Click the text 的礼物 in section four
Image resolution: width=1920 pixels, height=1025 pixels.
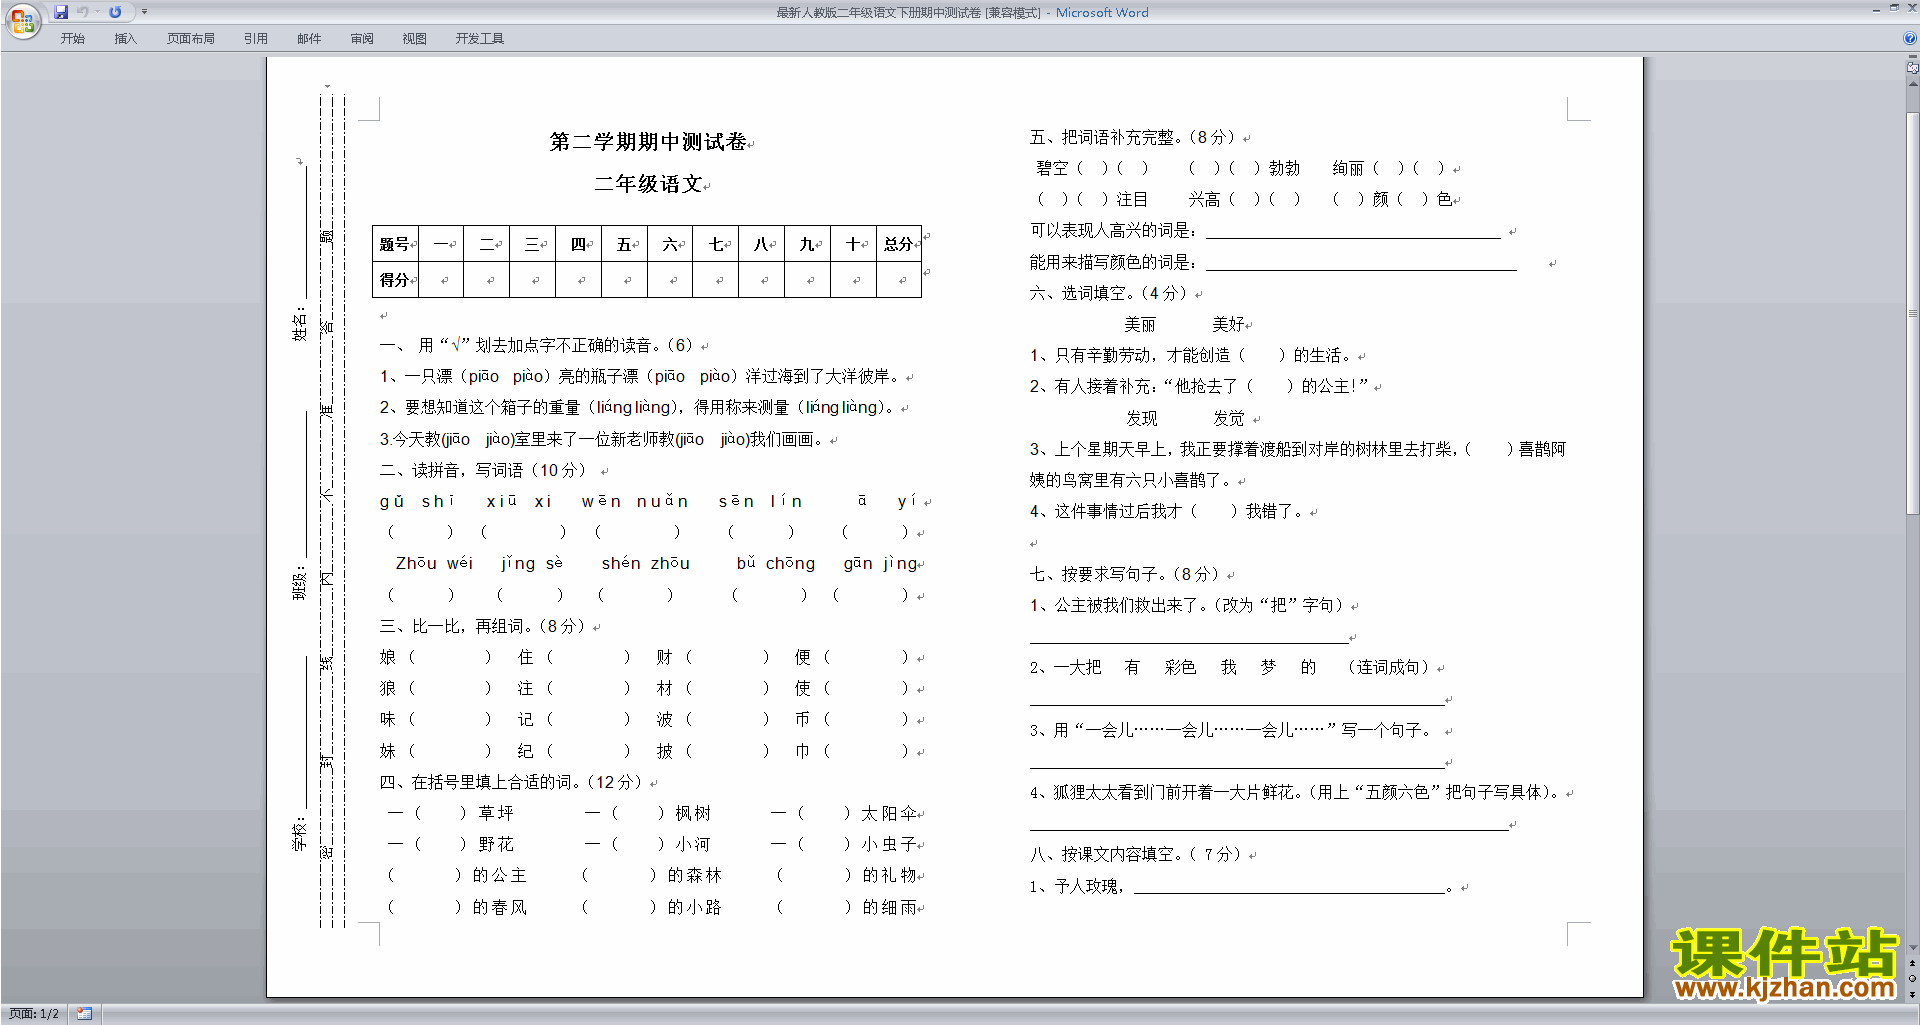point(890,875)
